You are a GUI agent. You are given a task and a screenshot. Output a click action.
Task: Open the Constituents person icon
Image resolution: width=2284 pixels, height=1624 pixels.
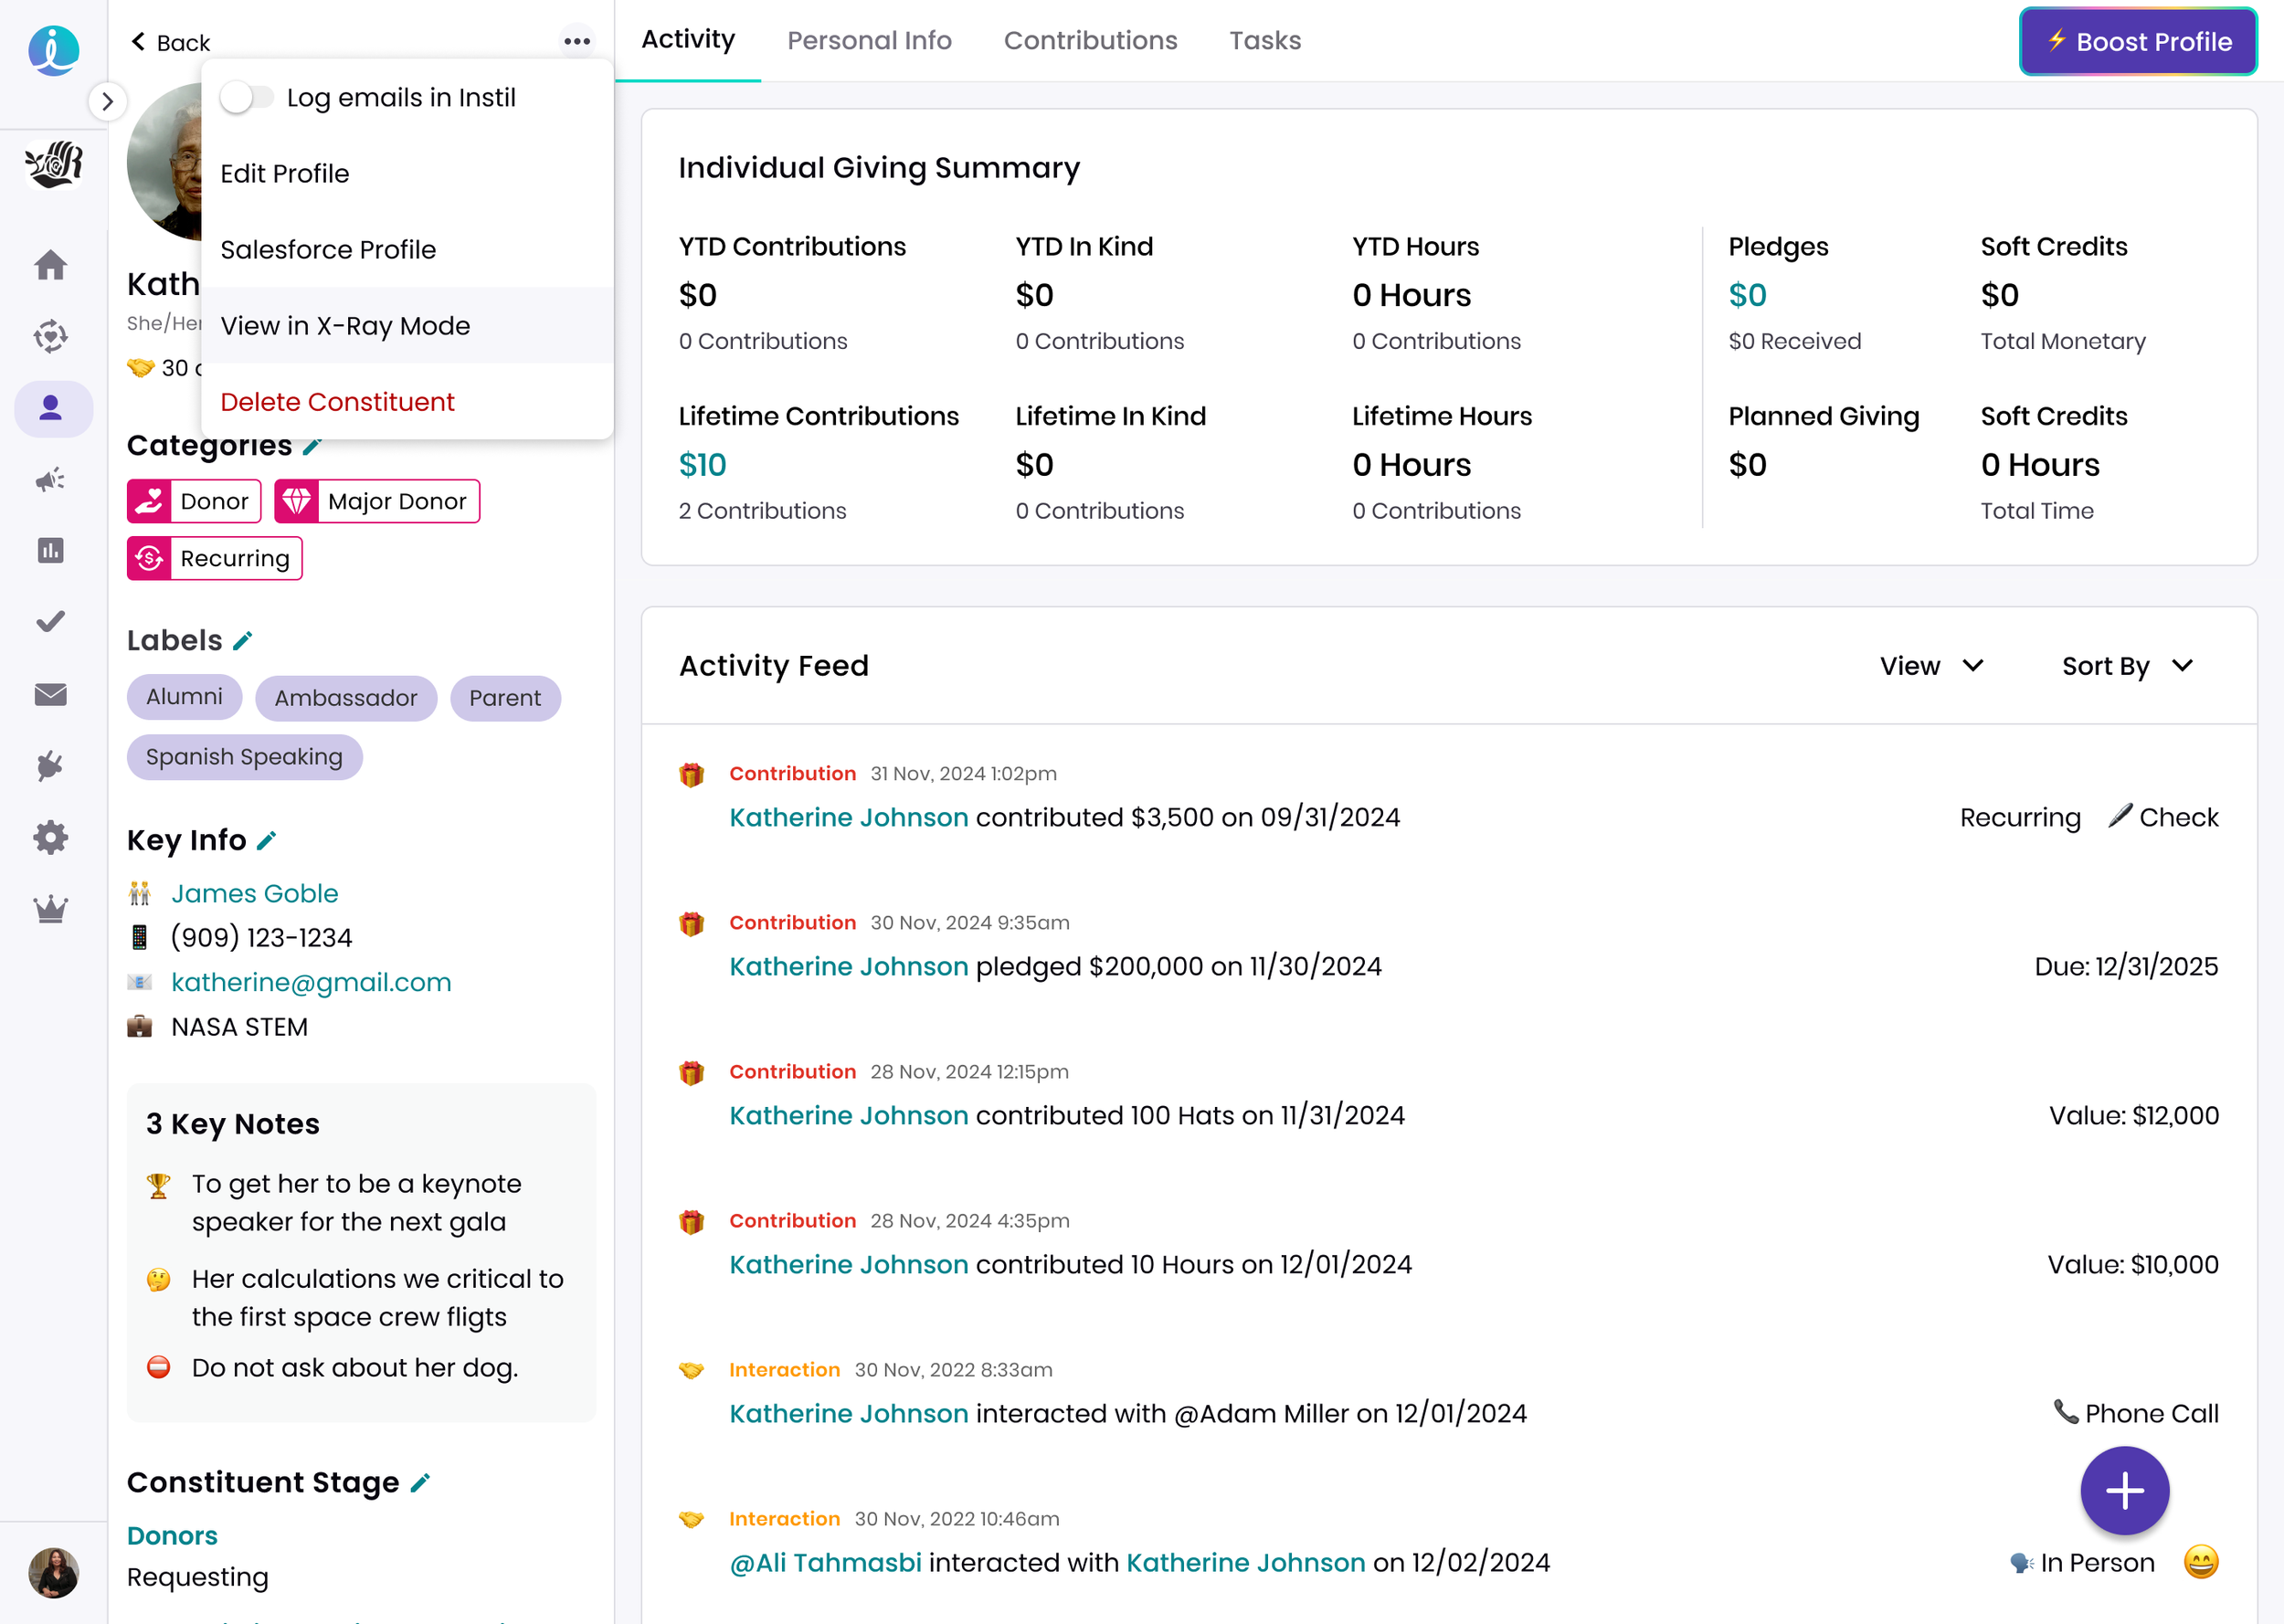coord(51,408)
